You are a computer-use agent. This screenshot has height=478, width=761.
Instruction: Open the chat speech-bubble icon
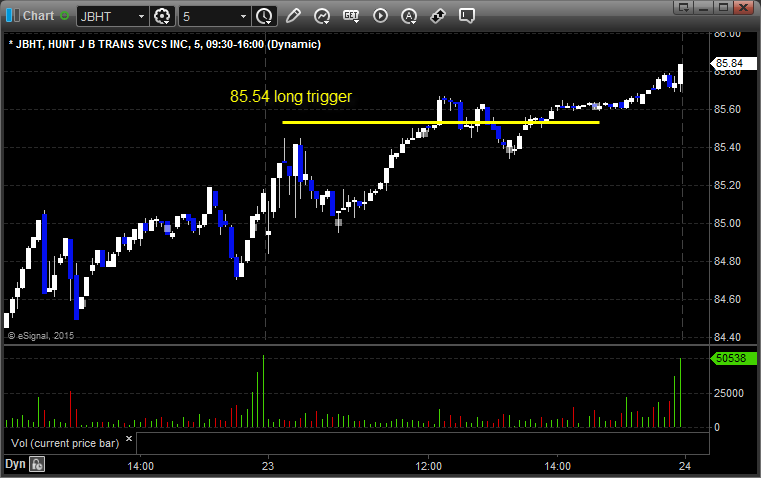coord(466,16)
